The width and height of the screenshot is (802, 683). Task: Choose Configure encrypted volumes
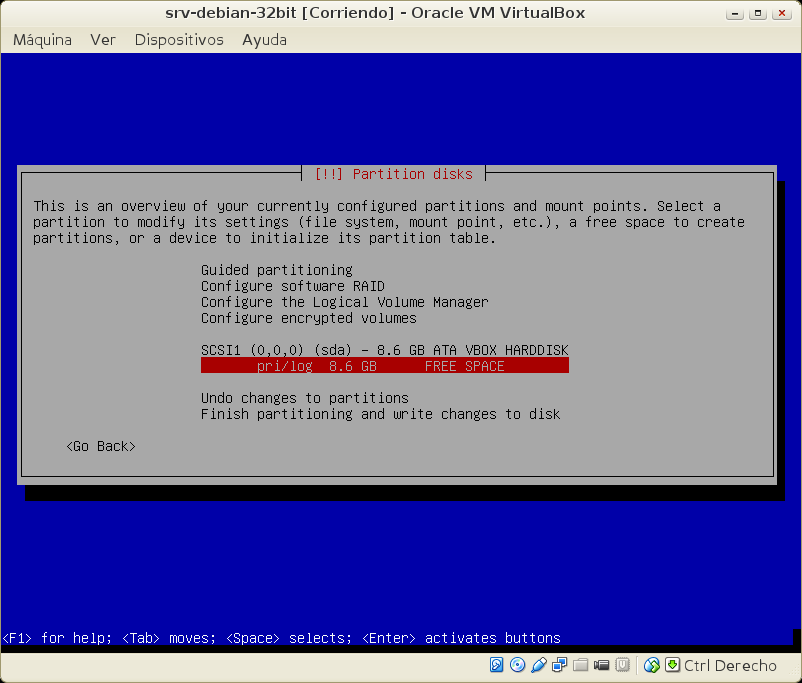coord(309,318)
